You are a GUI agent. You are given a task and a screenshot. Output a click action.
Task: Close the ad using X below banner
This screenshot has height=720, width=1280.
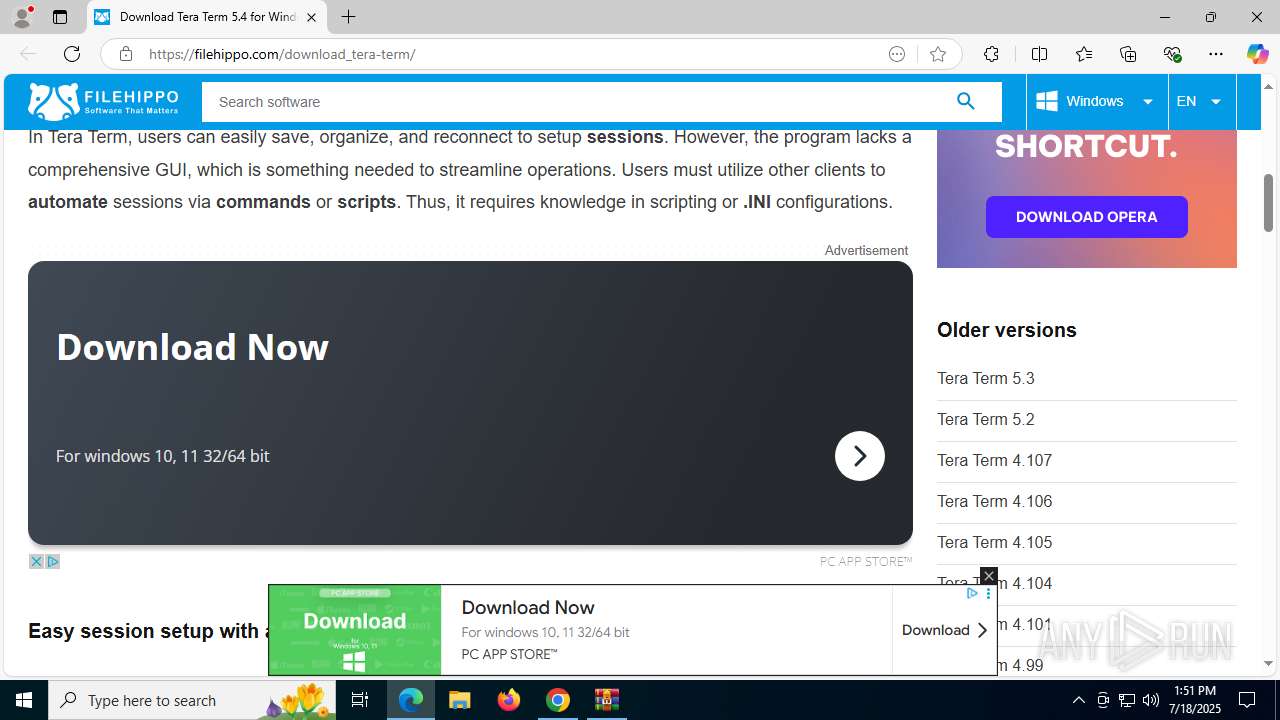[36, 561]
